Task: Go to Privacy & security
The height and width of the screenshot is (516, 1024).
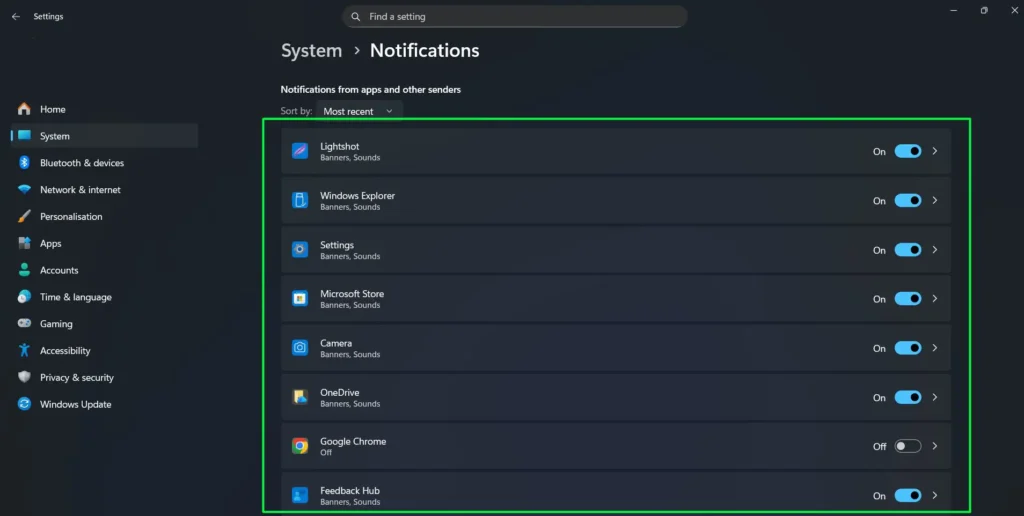Action: coord(104,377)
